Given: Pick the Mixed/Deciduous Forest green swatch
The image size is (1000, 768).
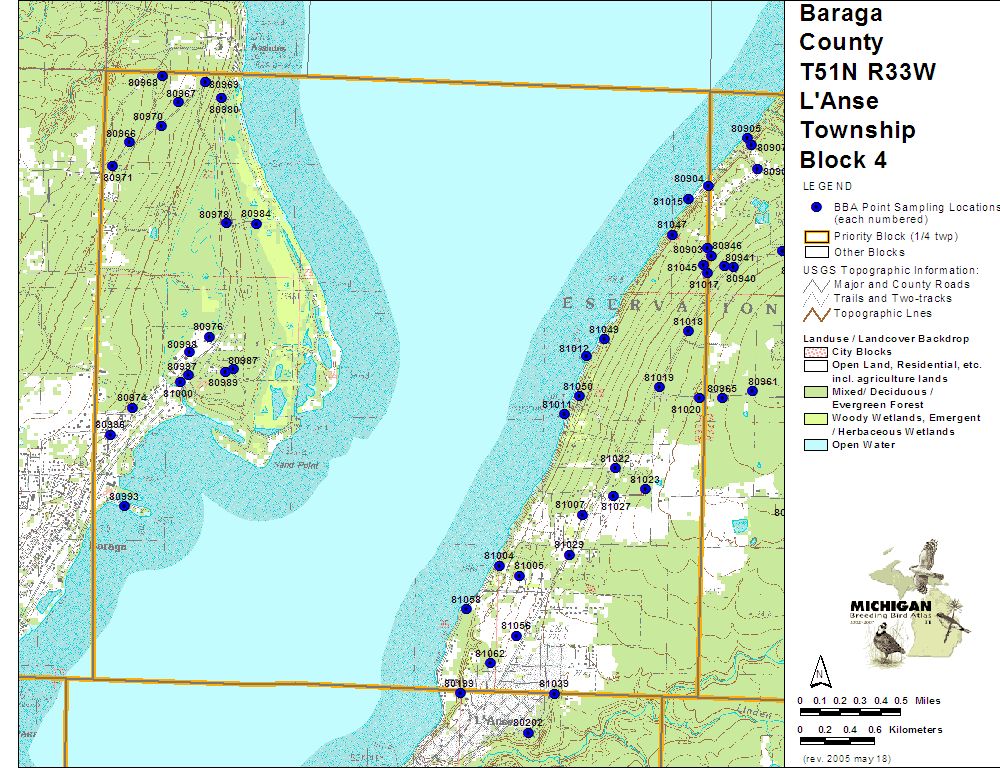Looking at the screenshot, I should (817, 392).
